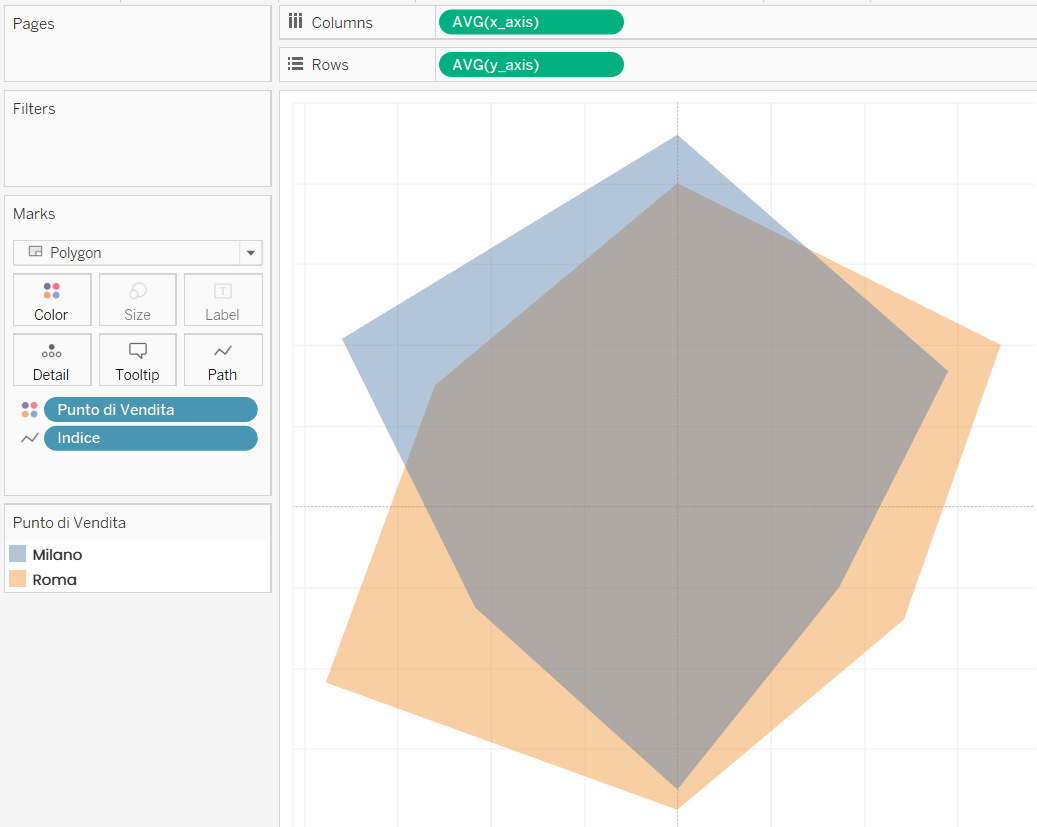Click the Milano color swatch in the legend

click(19, 554)
